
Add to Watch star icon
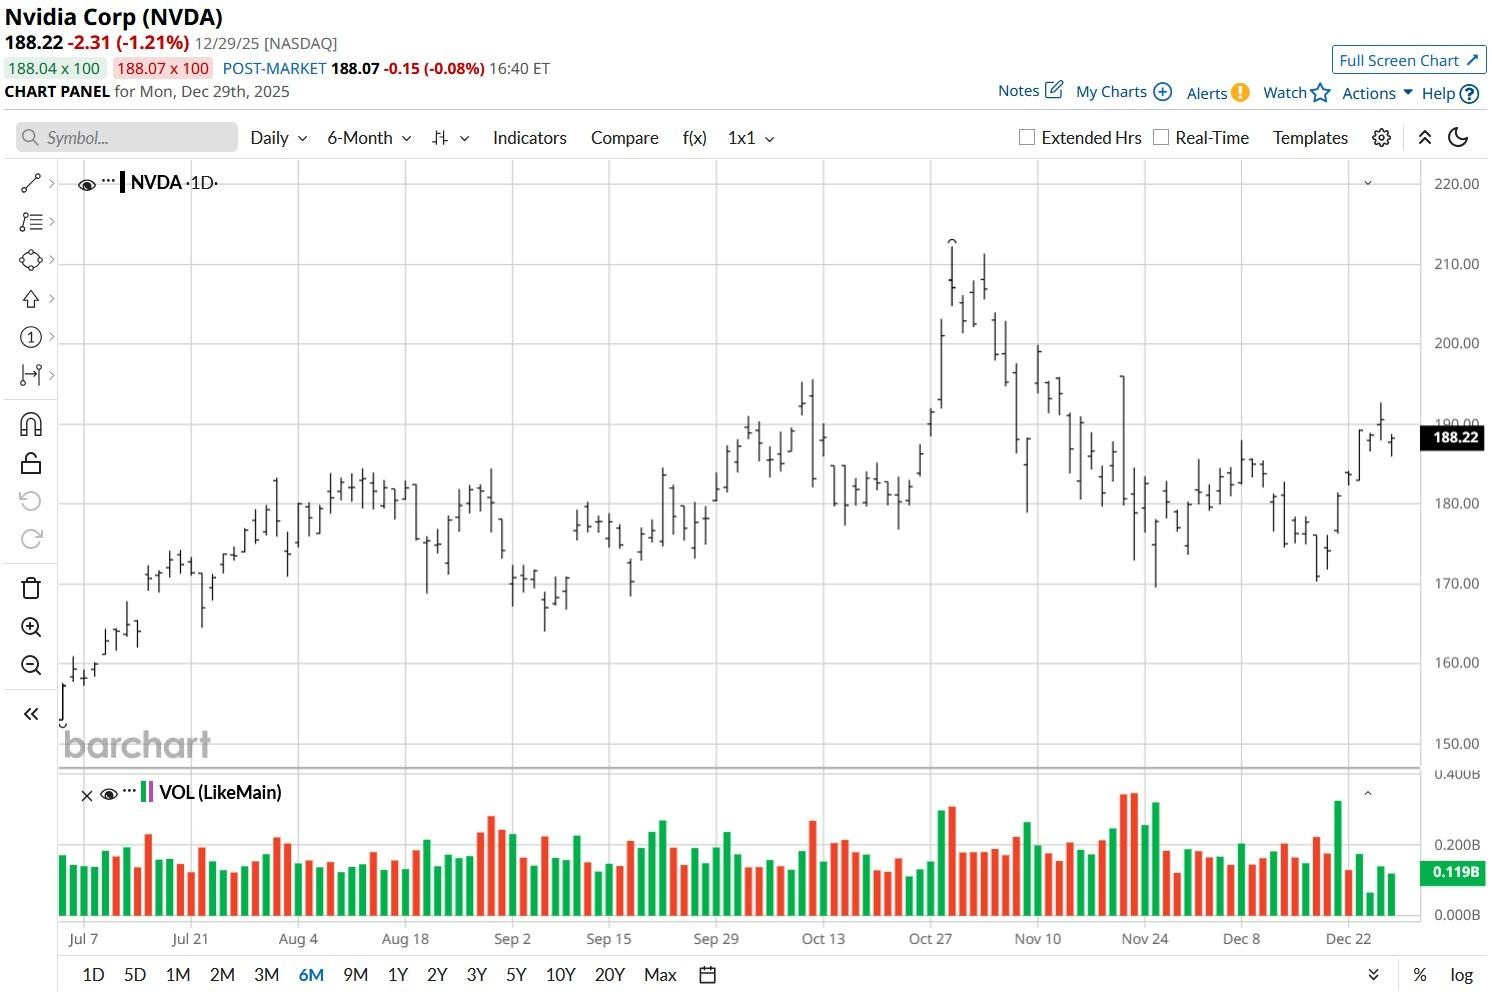pyautogui.click(x=1321, y=93)
